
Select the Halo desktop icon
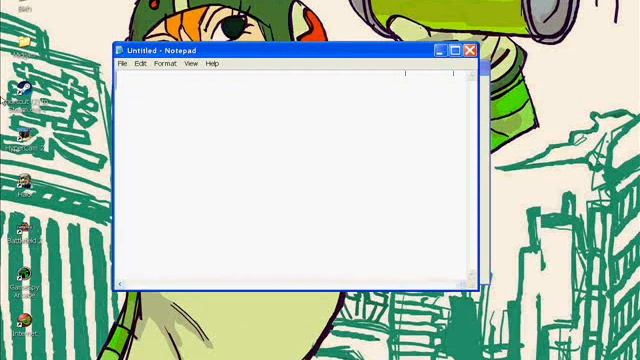24,181
